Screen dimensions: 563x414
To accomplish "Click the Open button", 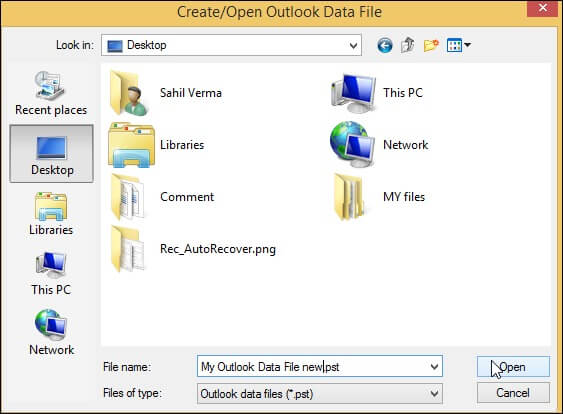I will 513,367.
